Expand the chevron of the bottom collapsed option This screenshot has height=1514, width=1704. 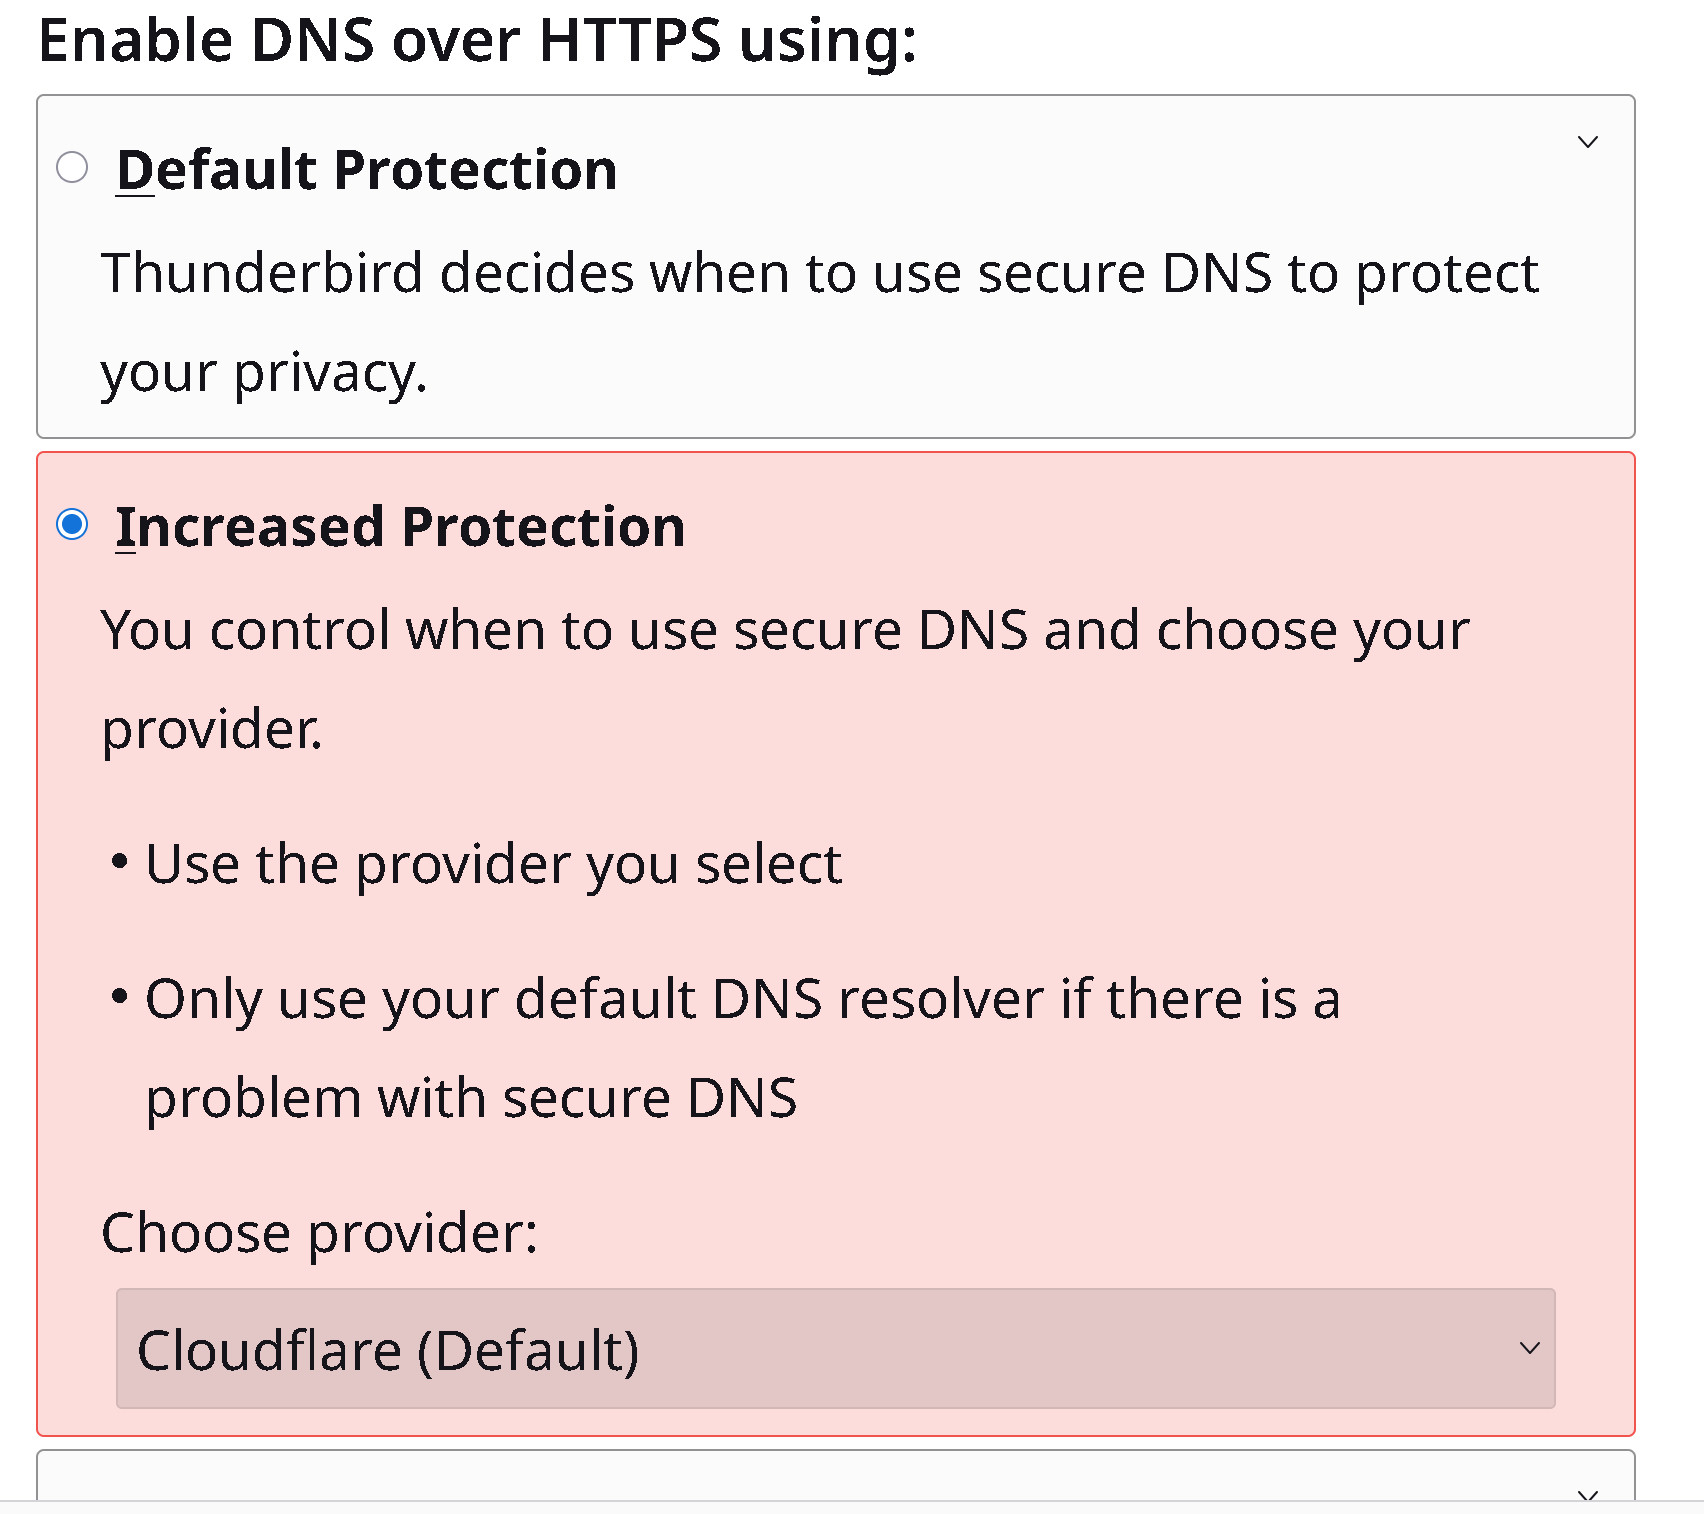pyautogui.click(x=1587, y=1494)
